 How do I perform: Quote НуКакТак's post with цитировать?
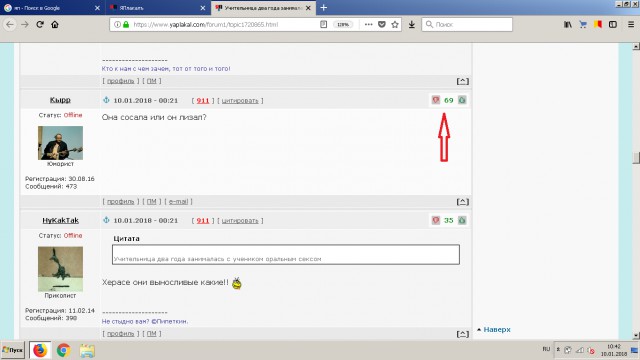point(240,220)
